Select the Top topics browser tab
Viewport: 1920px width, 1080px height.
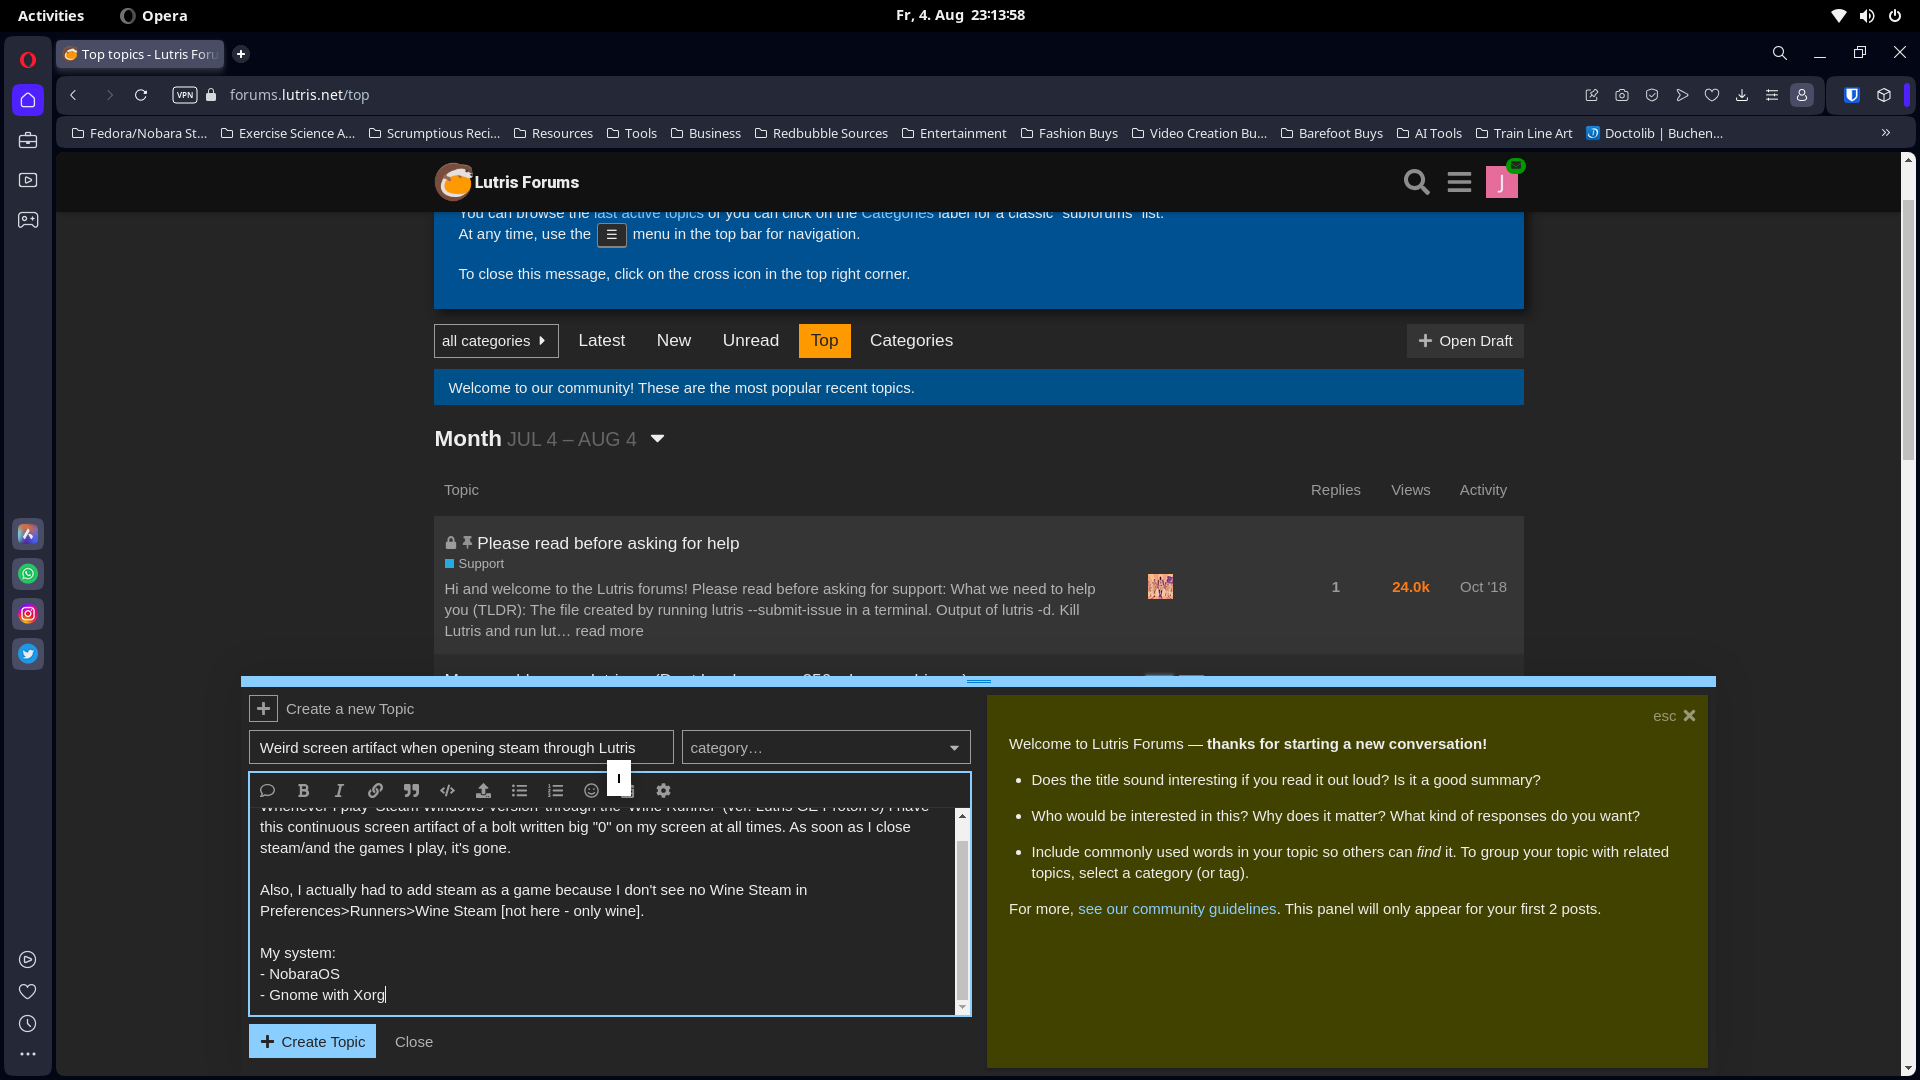click(140, 54)
